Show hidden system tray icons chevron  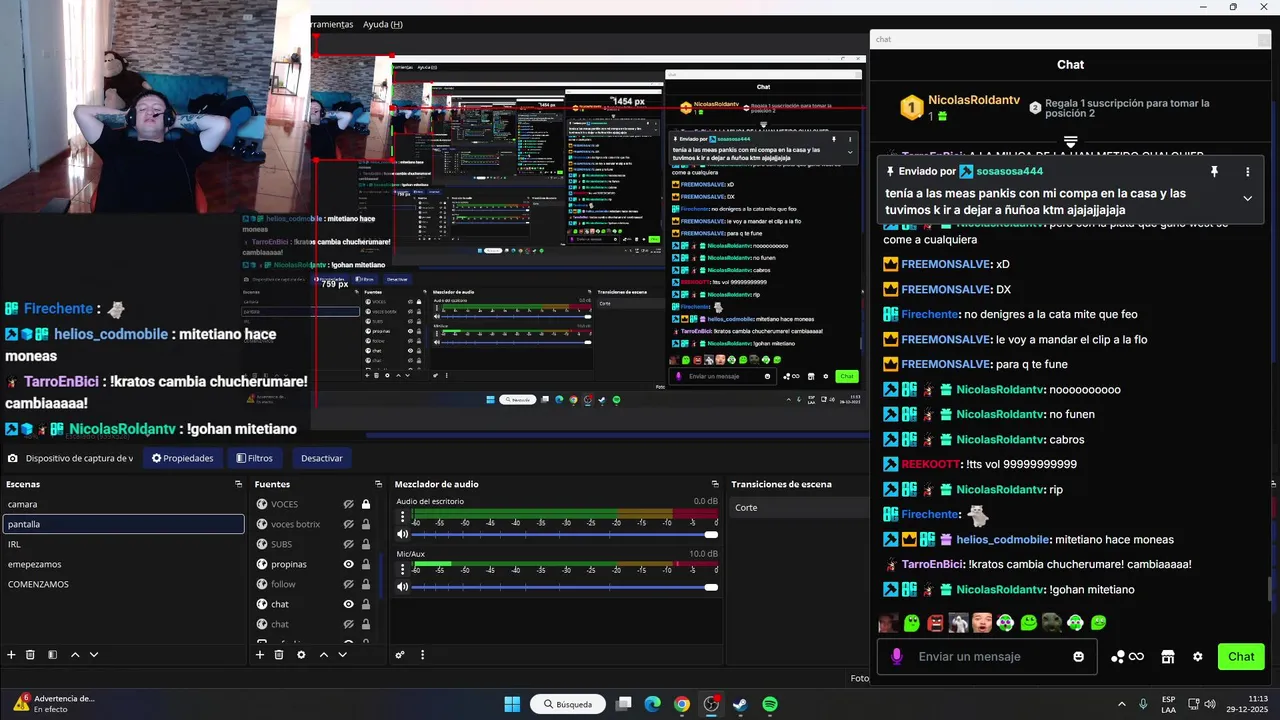tap(1121, 704)
